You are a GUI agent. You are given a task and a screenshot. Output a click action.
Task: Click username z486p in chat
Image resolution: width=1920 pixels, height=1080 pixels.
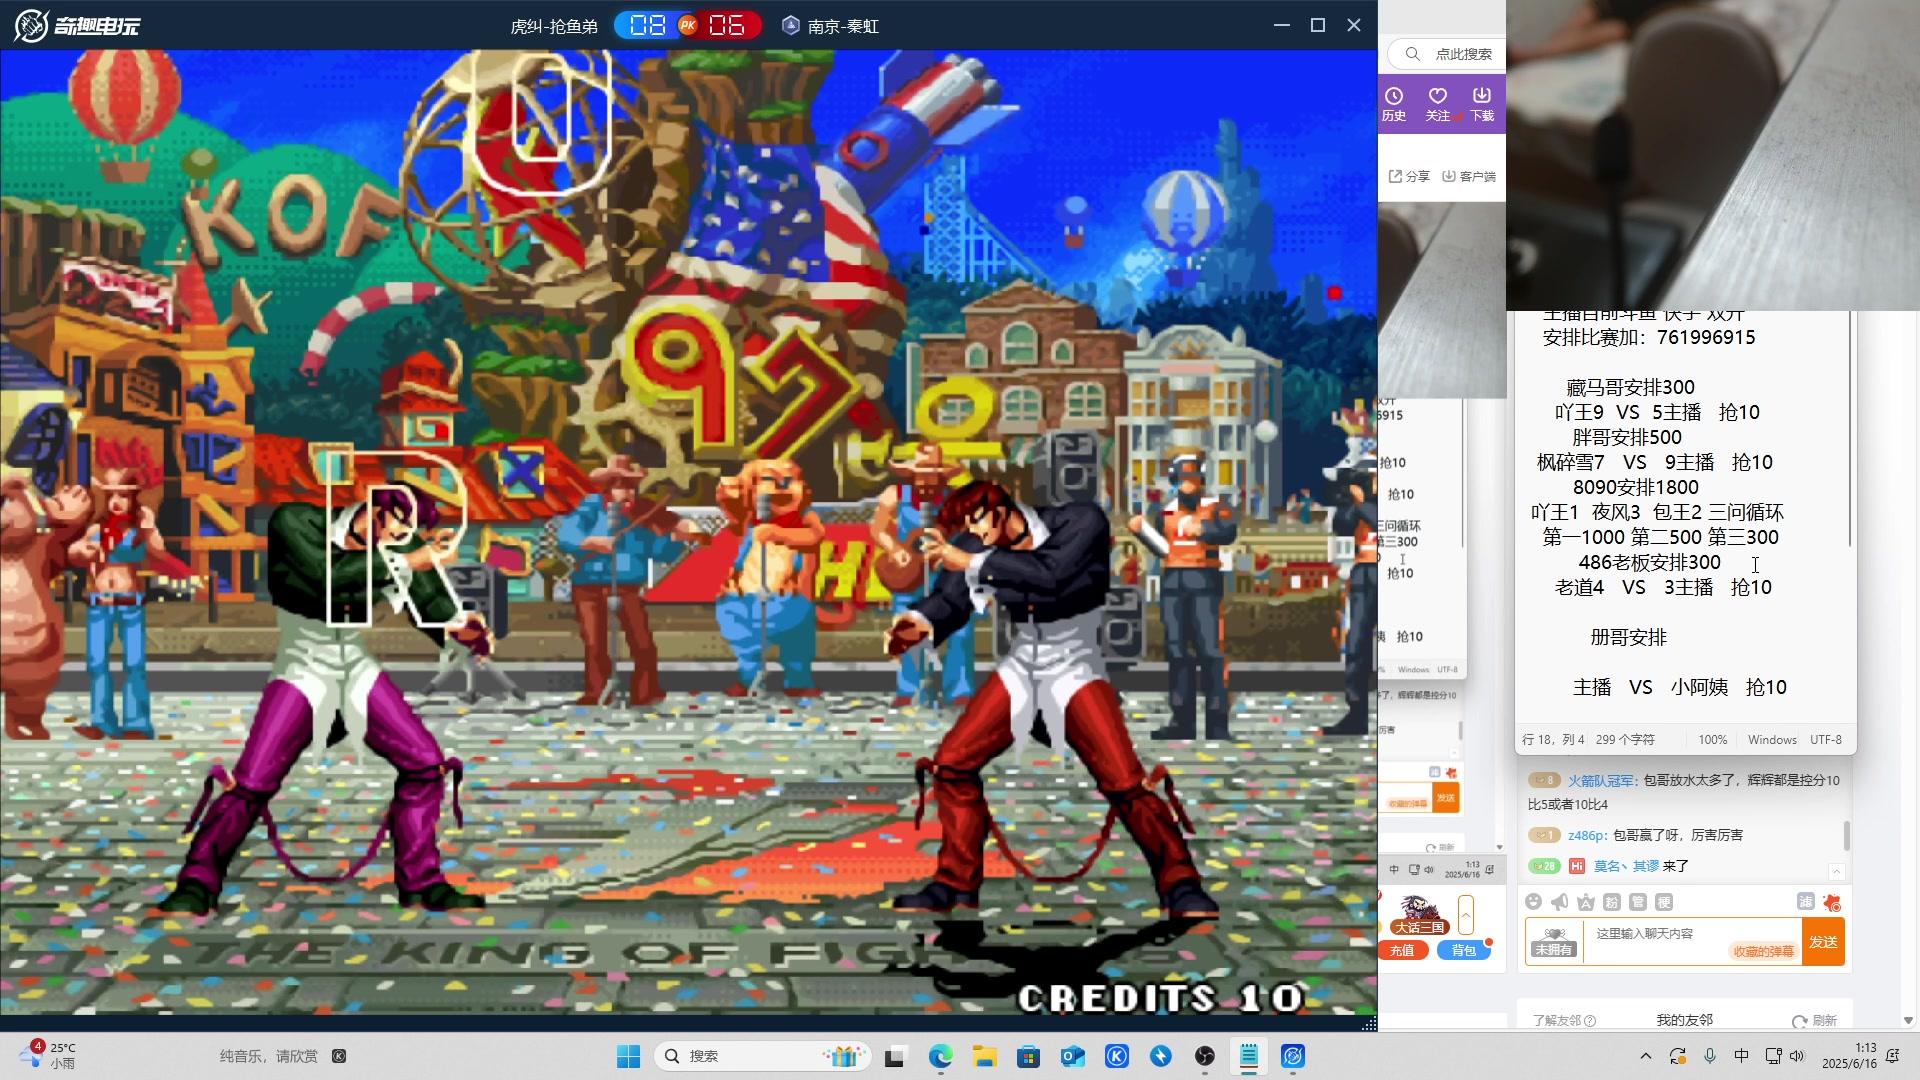tap(1587, 835)
